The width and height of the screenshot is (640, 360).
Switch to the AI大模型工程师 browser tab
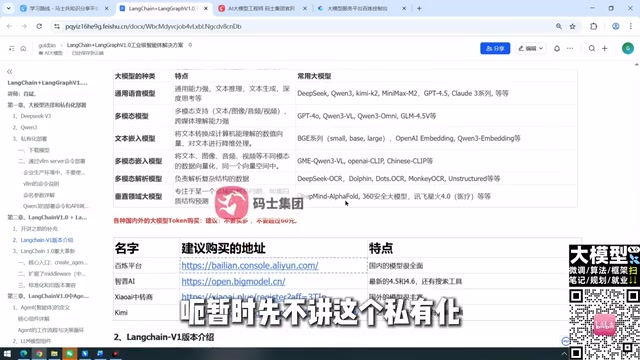262,9
